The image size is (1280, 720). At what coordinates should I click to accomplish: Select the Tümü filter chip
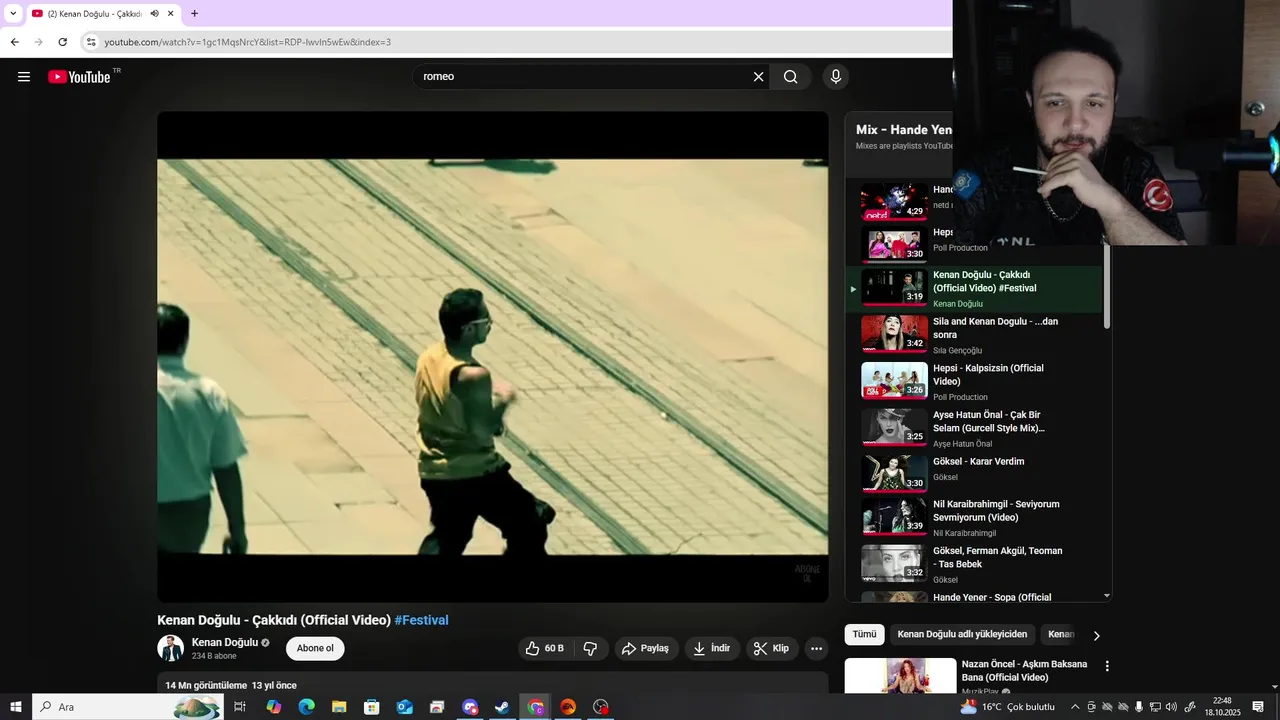click(864, 634)
